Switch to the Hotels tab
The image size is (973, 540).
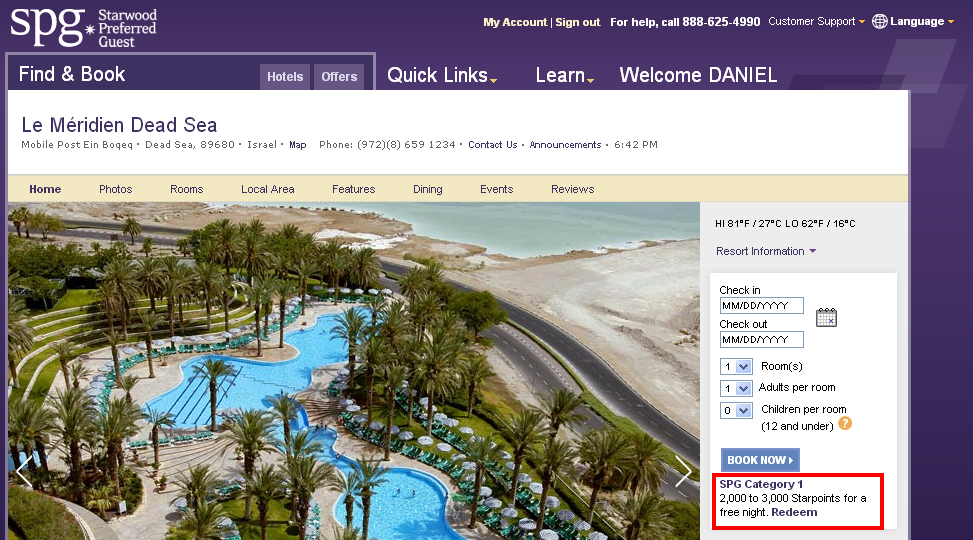(x=285, y=77)
